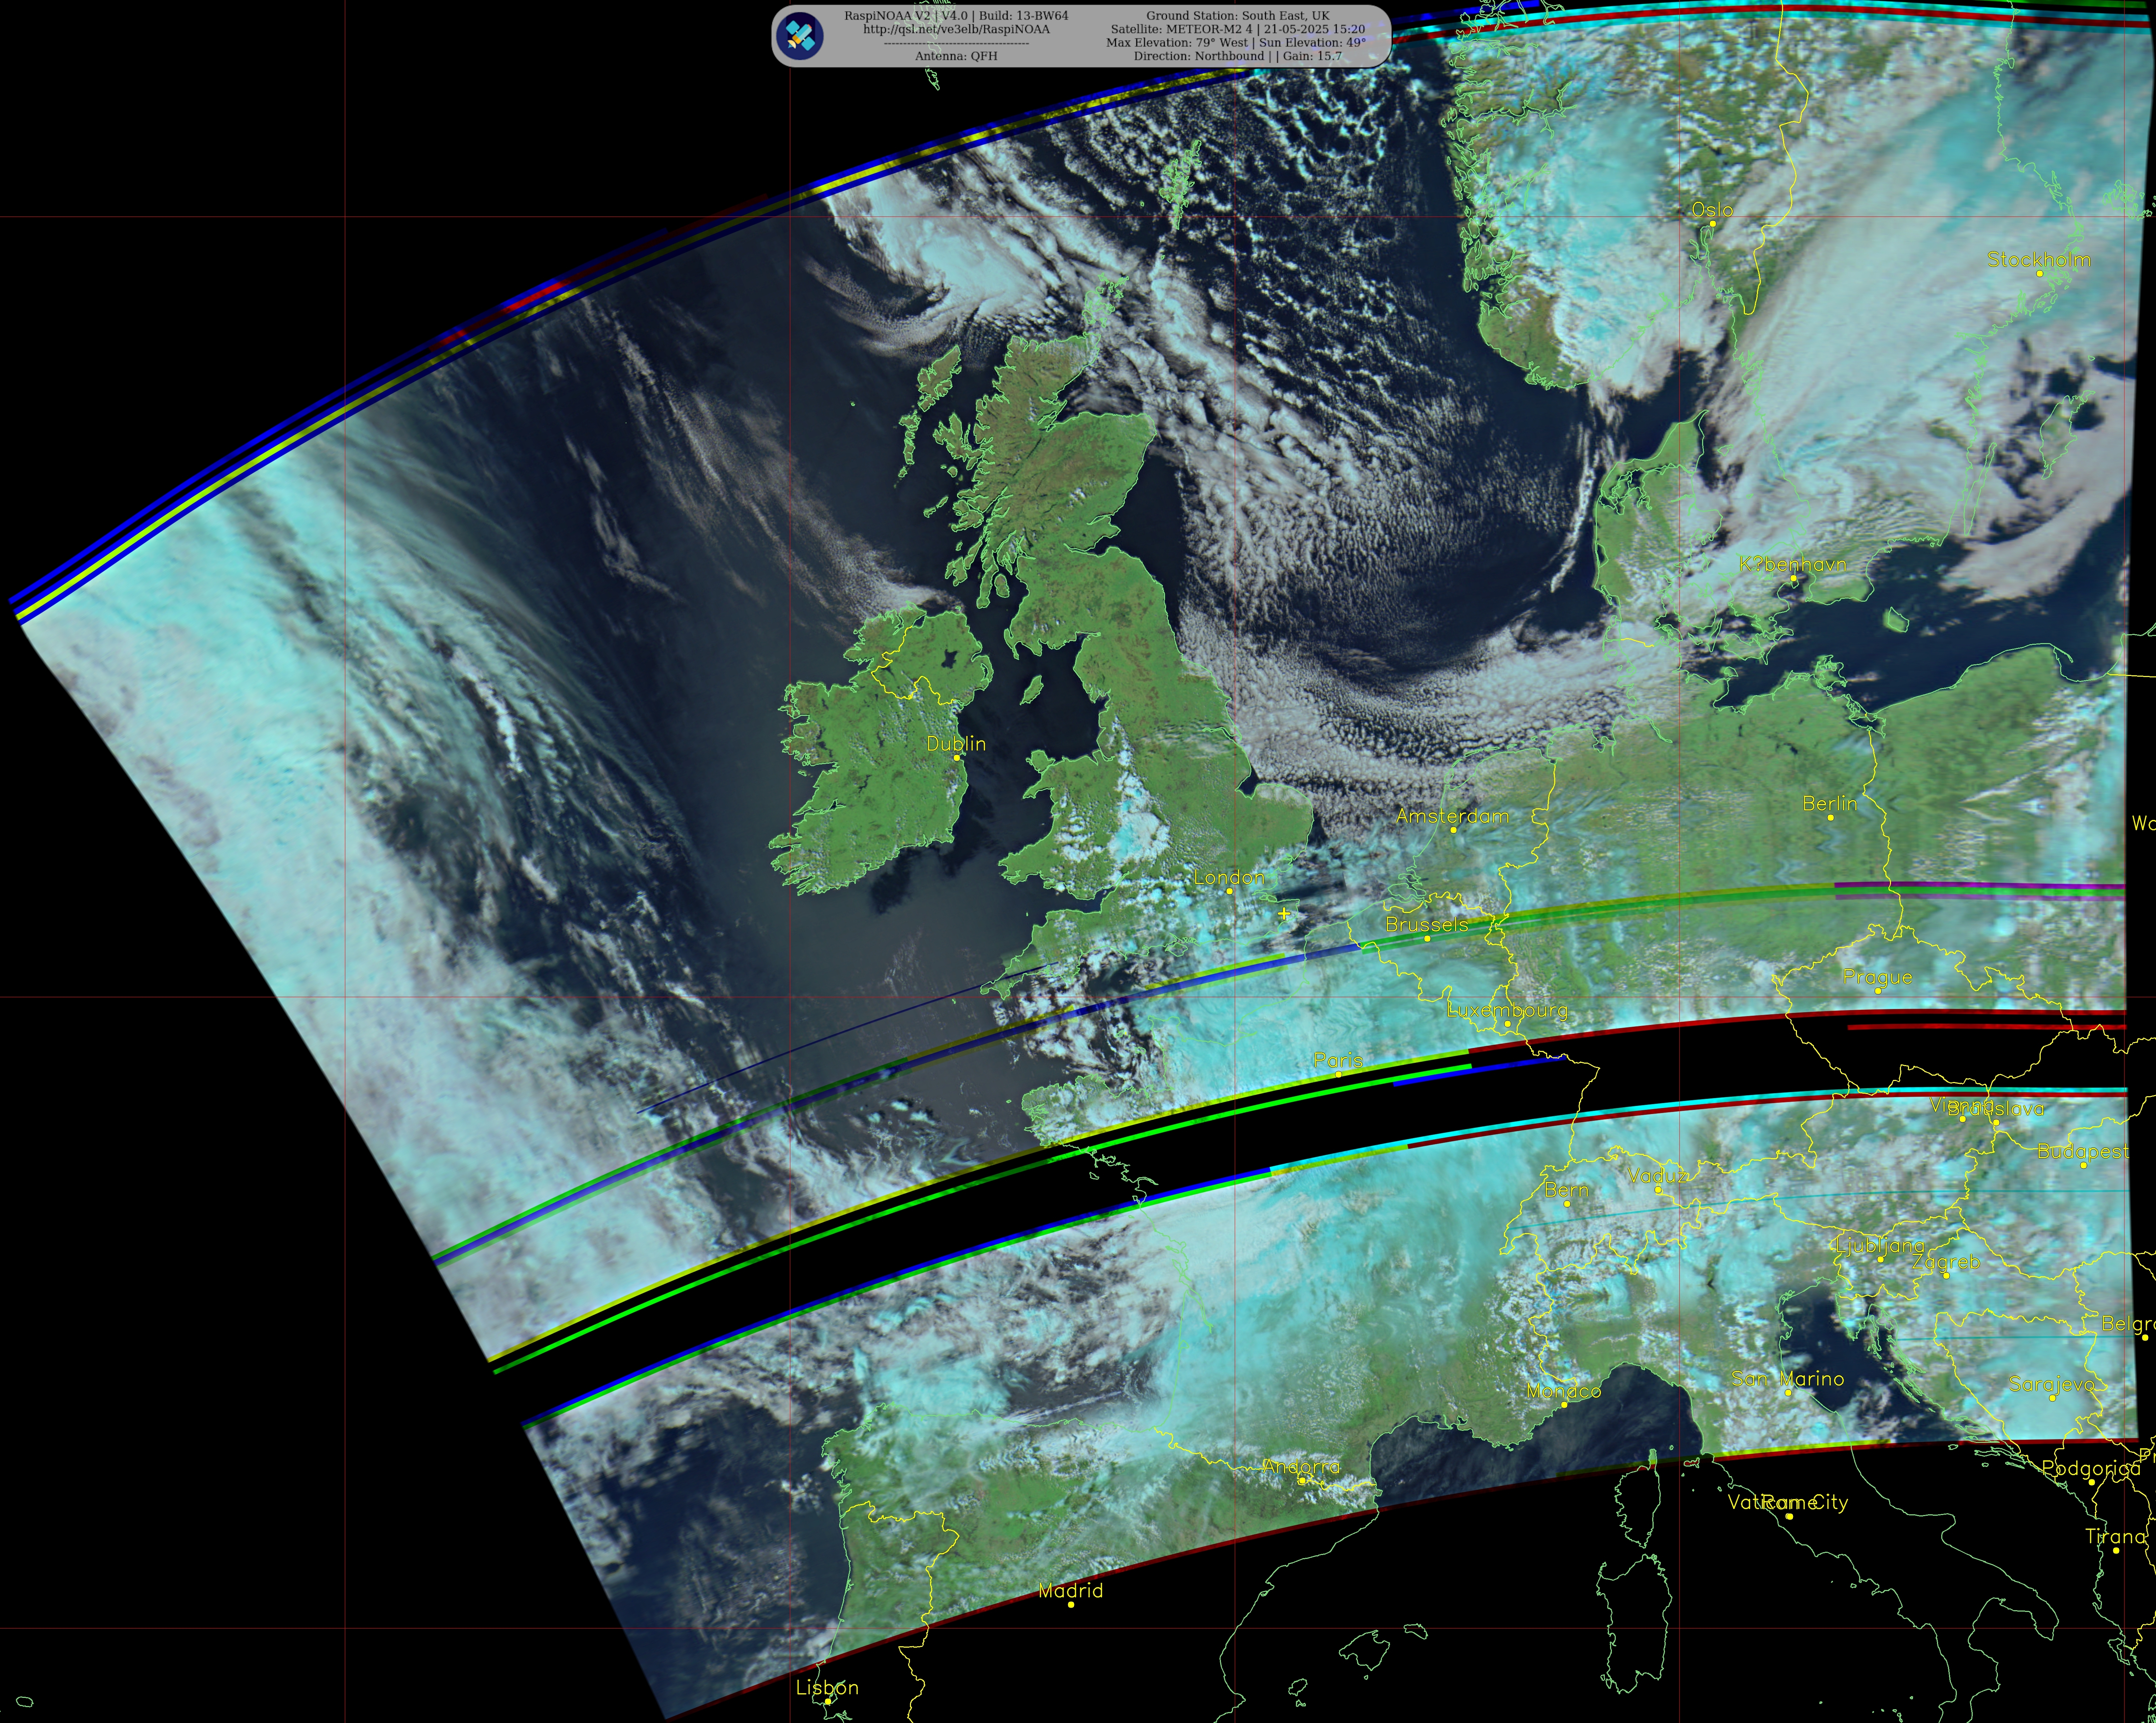Click the Madrid city label

[1070, 1591]
